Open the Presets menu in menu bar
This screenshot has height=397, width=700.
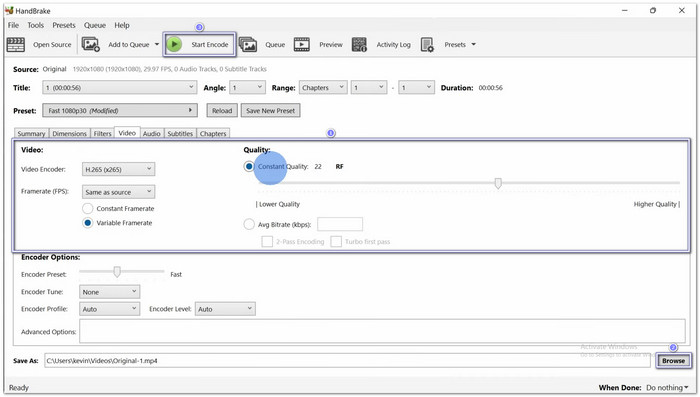tap(64, 25)
